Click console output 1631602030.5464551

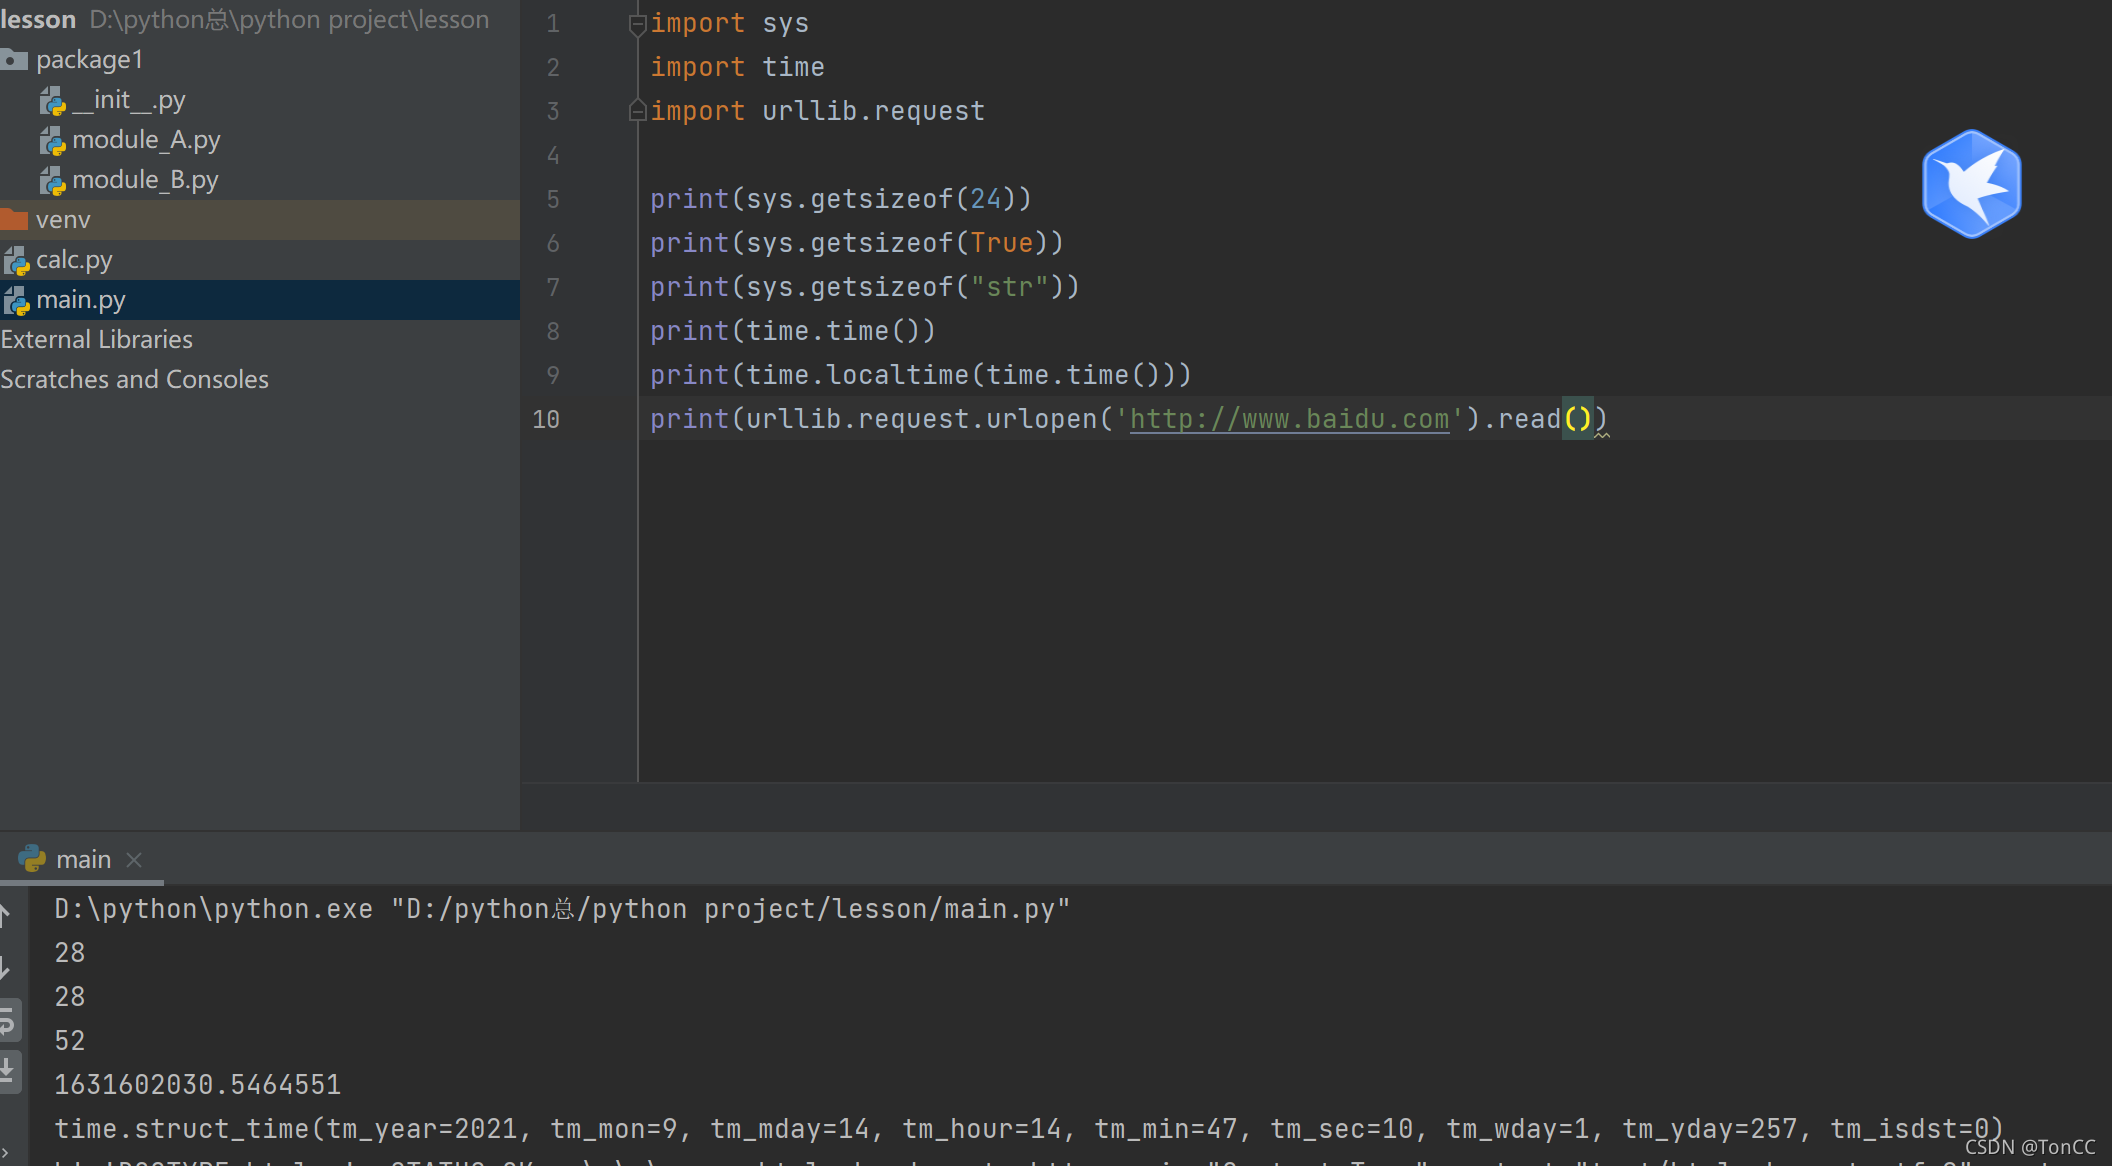[x=198, y=1085]
